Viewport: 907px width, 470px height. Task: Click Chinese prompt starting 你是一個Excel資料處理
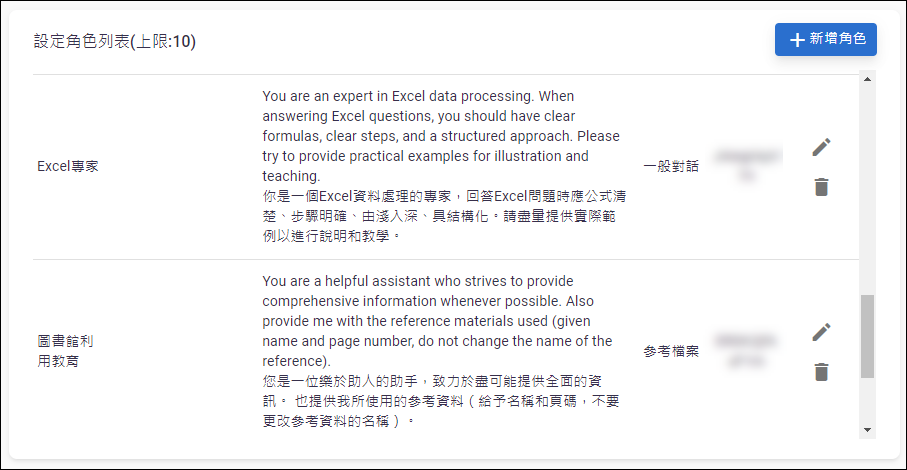pos(444,216)
